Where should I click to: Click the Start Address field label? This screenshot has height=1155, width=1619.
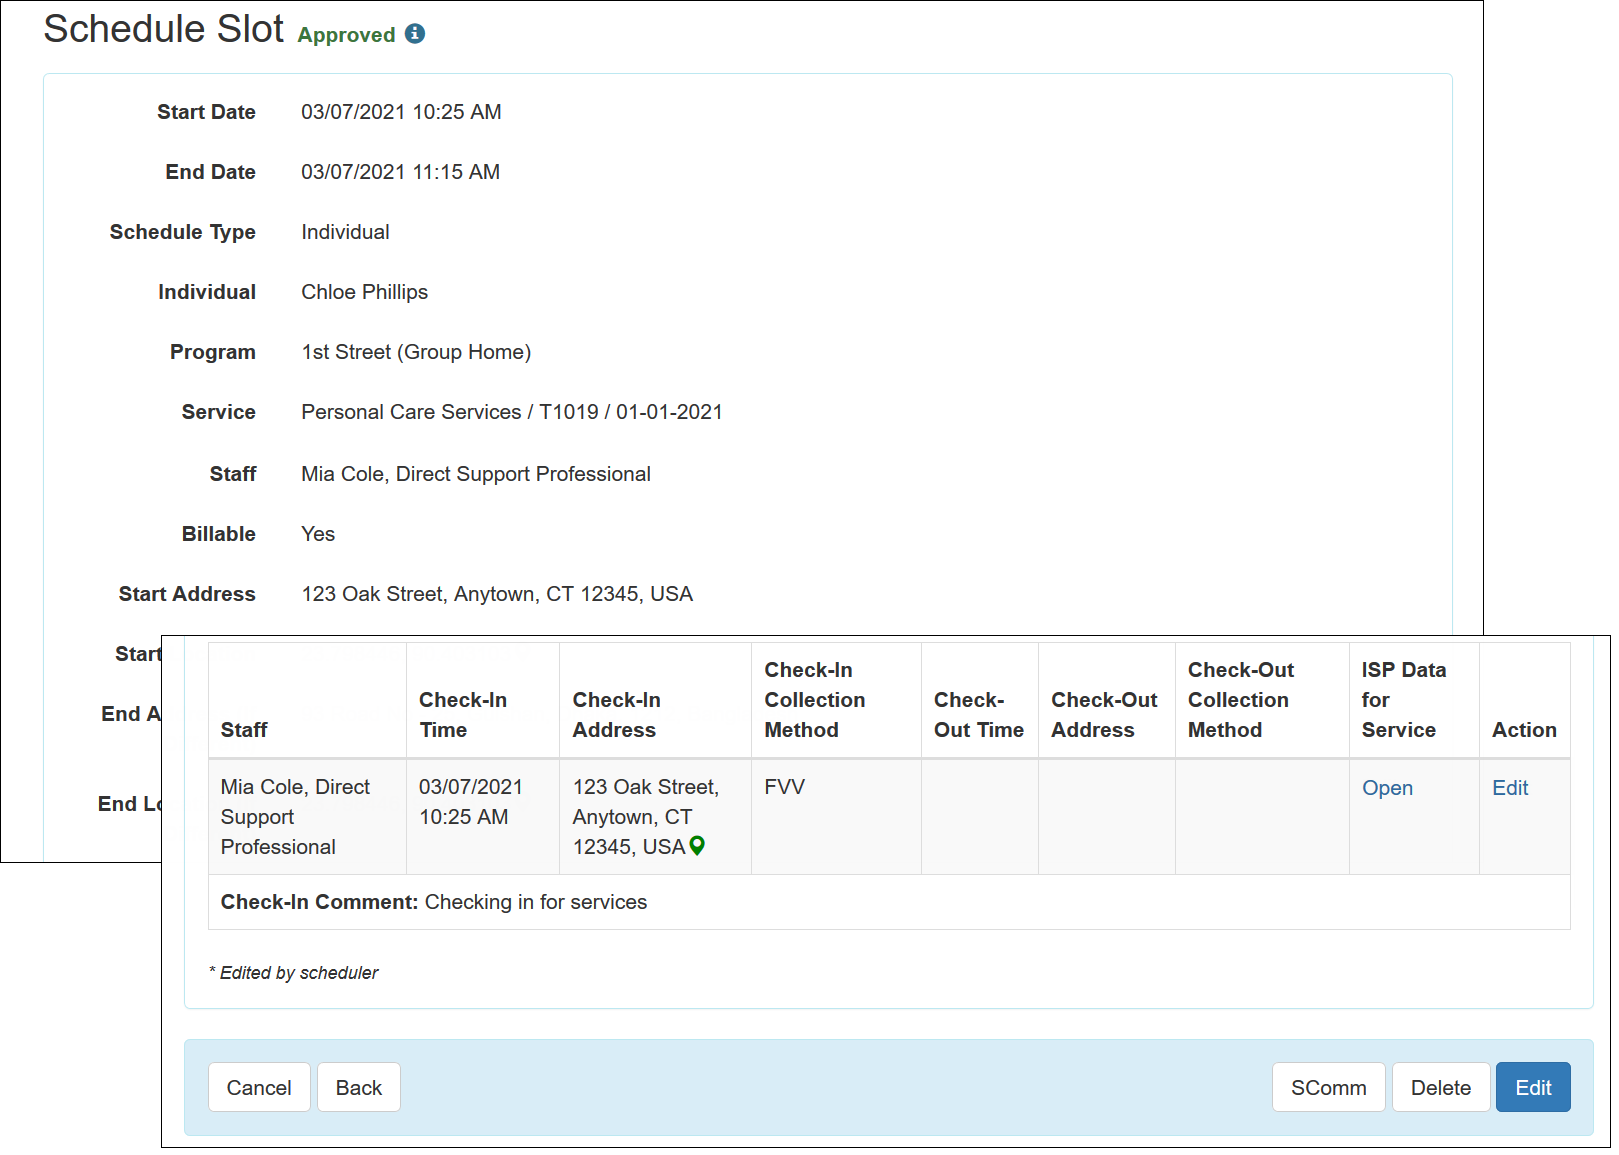click(187, 594)
